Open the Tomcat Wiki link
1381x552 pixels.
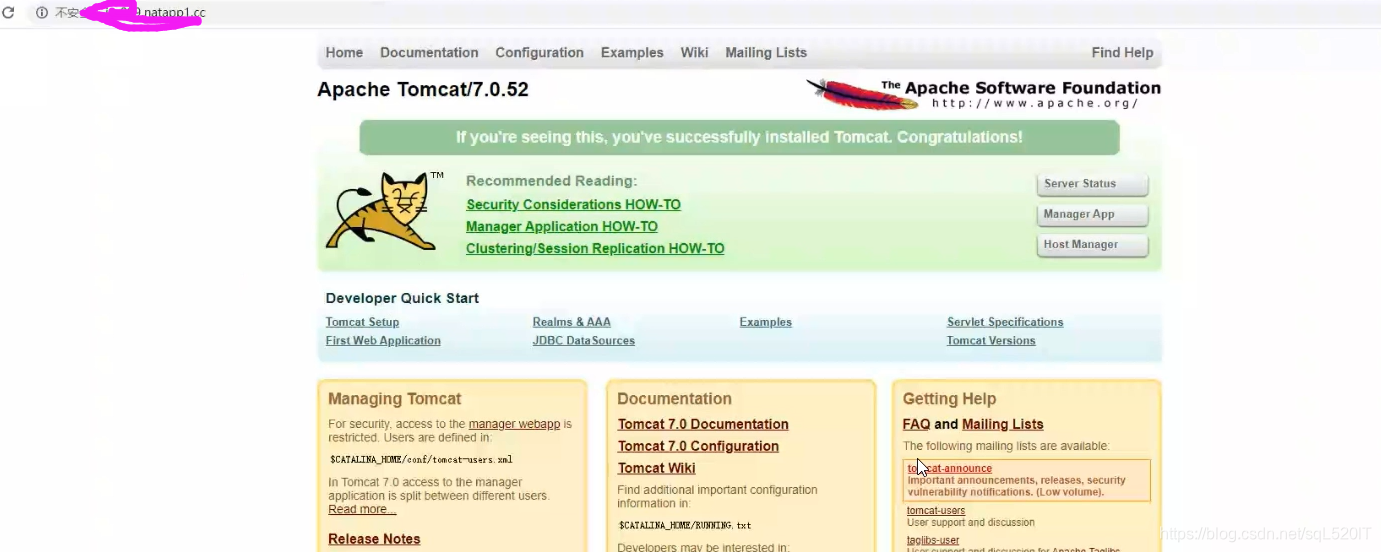(656, 469)
